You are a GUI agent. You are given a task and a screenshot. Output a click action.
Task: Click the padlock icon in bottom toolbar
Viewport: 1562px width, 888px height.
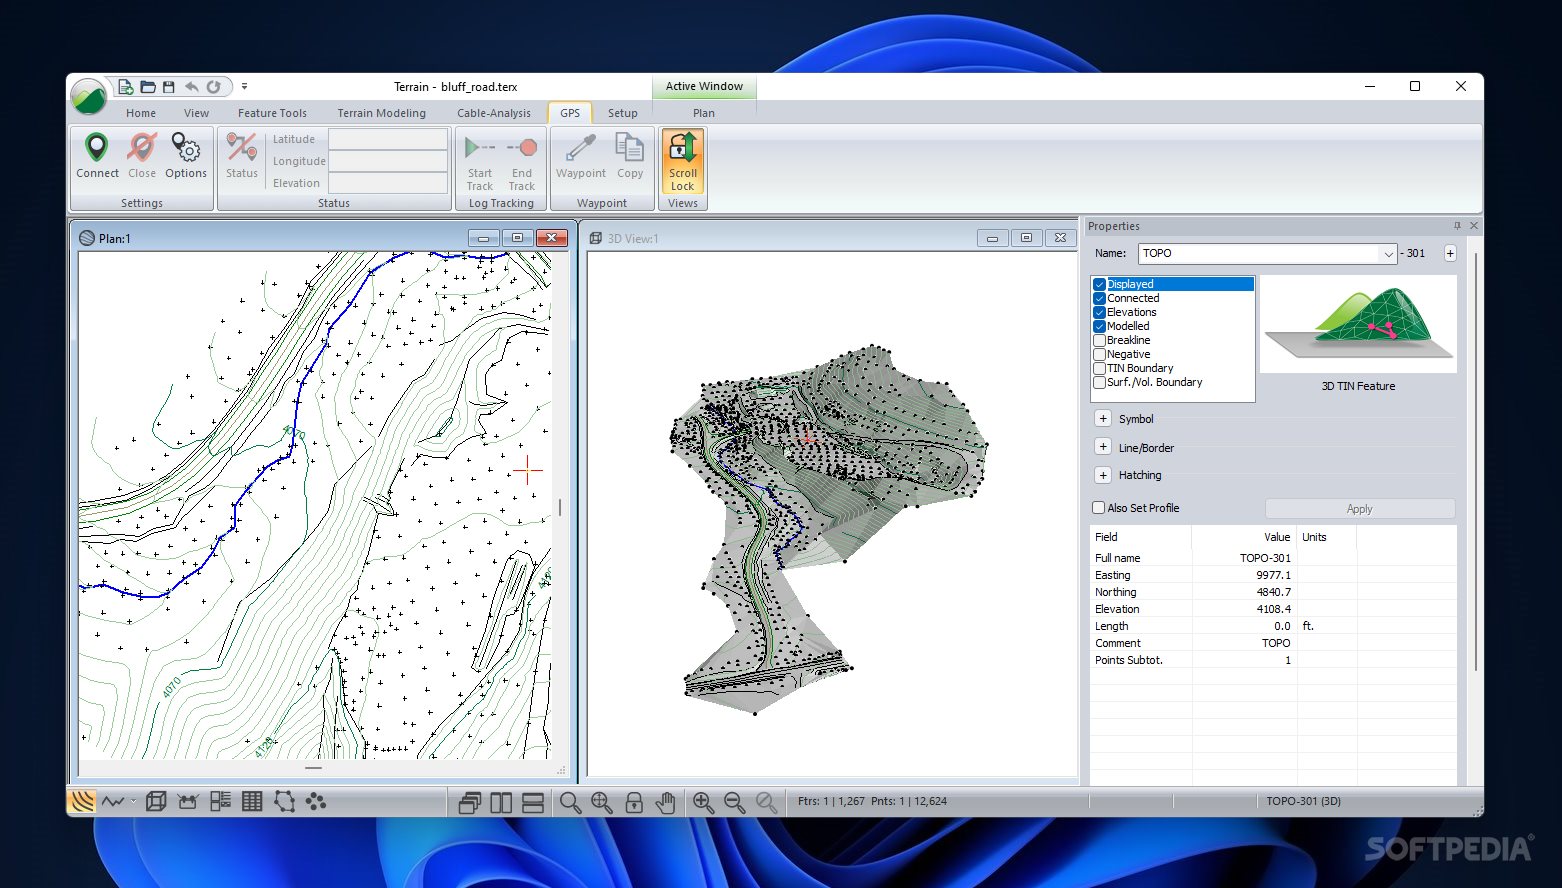[634, 802]
